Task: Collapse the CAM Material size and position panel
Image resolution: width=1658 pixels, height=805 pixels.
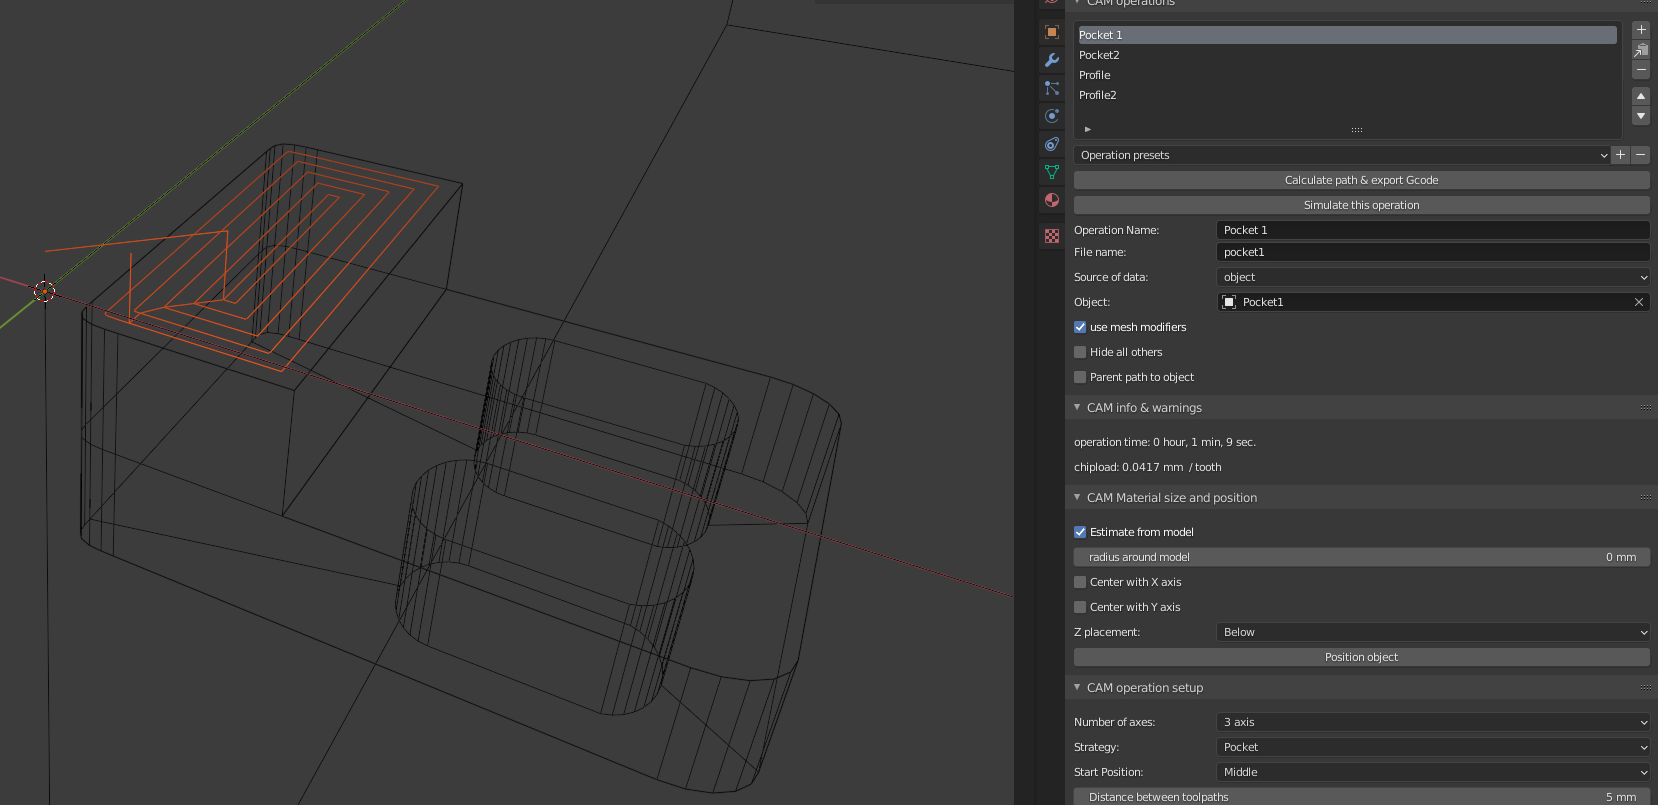Action: 1077,497
